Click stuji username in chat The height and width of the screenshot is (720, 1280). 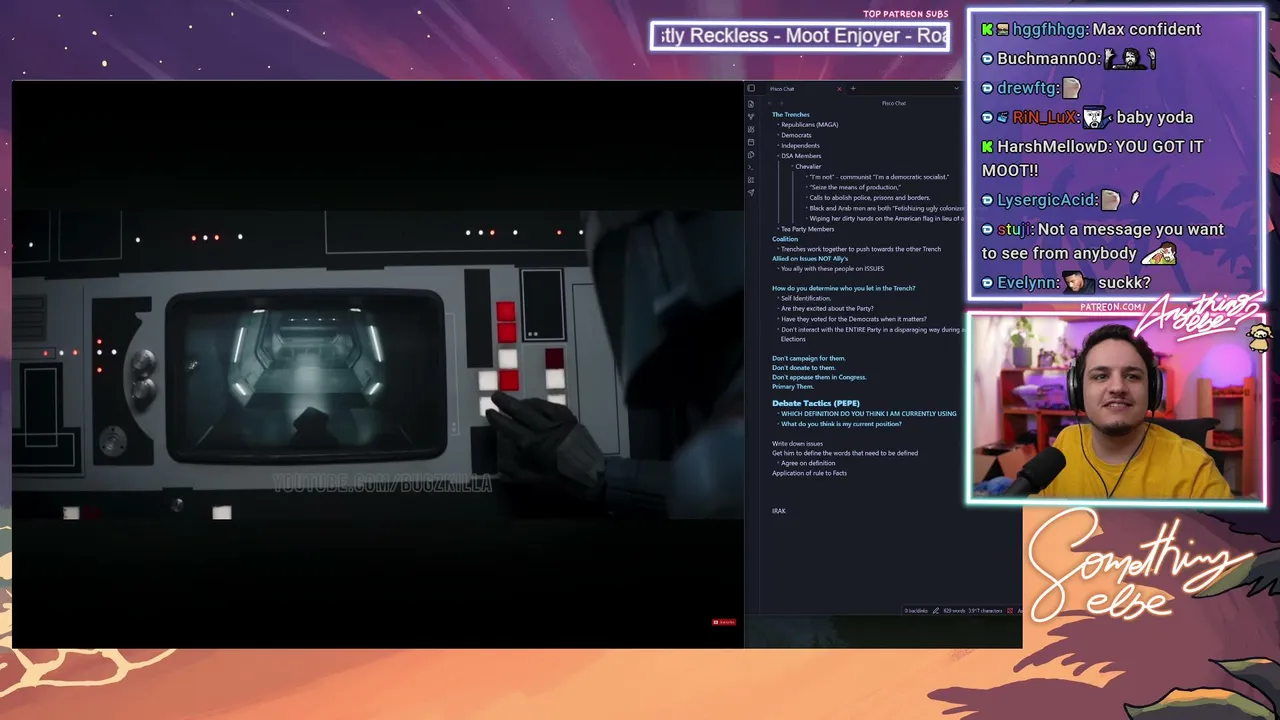click(x=1013, y=229)
